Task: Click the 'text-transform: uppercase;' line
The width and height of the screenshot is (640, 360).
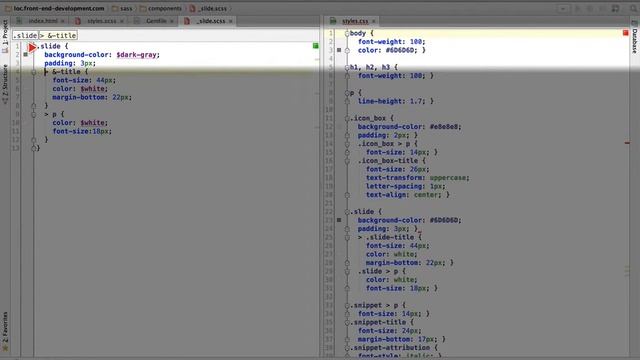Action: point(418,178)
